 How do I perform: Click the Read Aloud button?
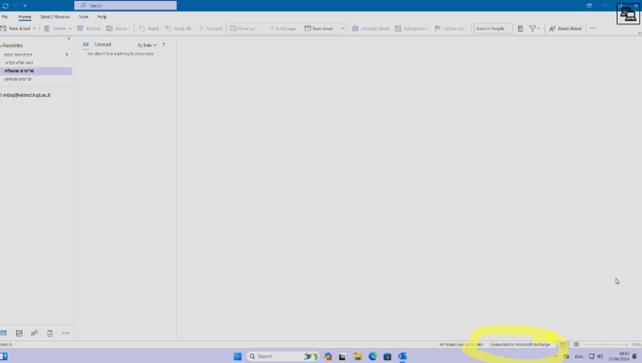565,28
